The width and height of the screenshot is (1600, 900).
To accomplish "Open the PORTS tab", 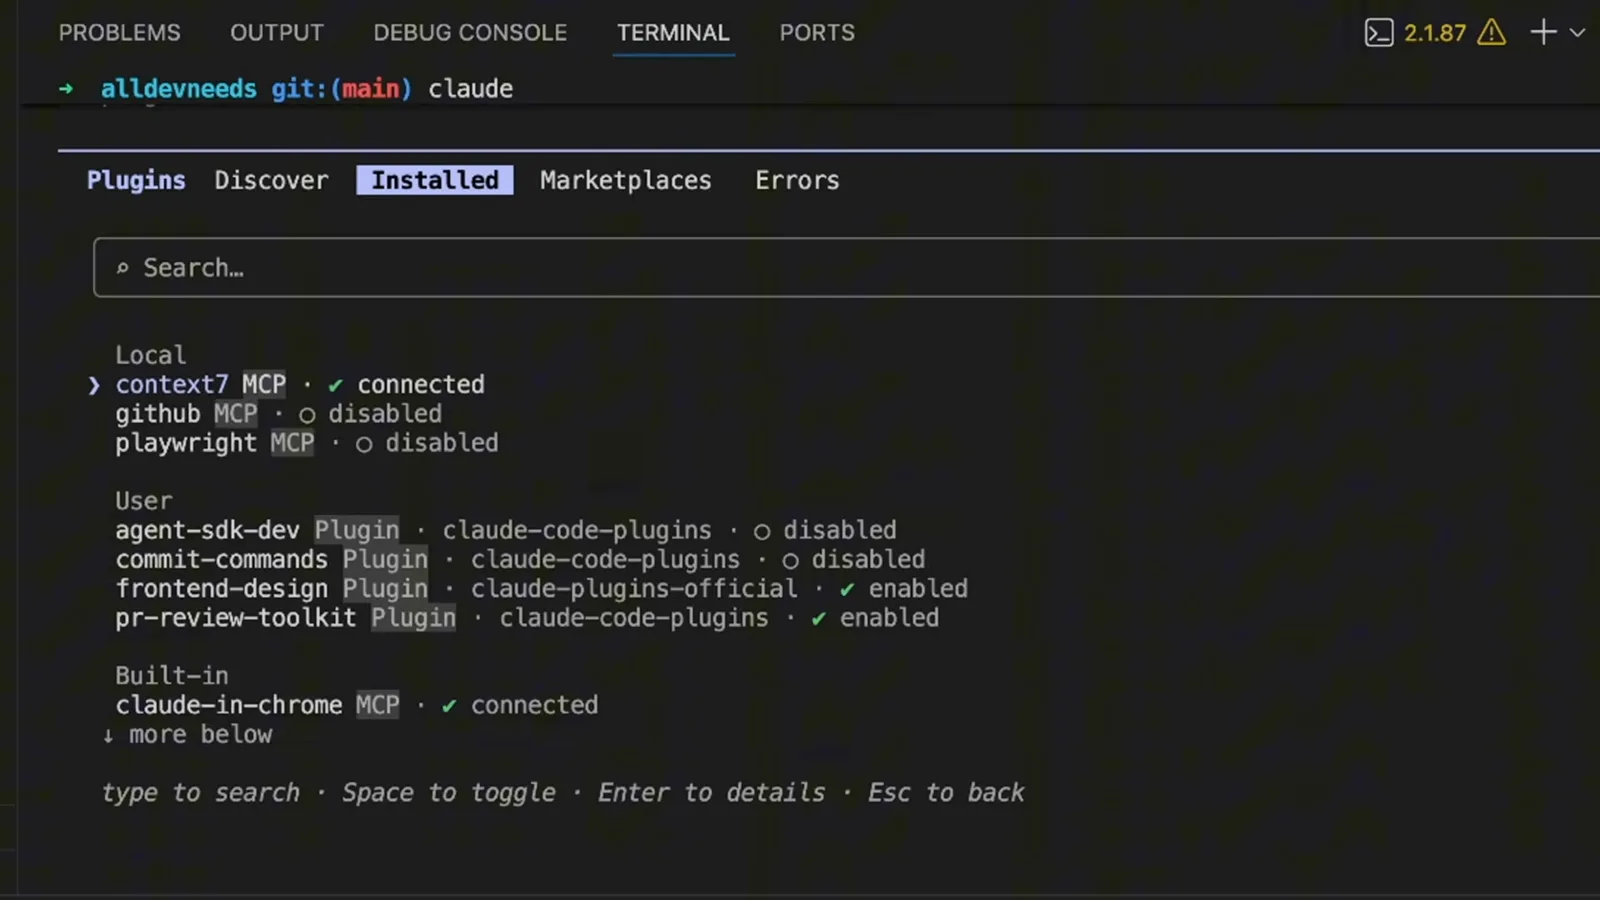I will pyautogui.click(x=817, y=33).
